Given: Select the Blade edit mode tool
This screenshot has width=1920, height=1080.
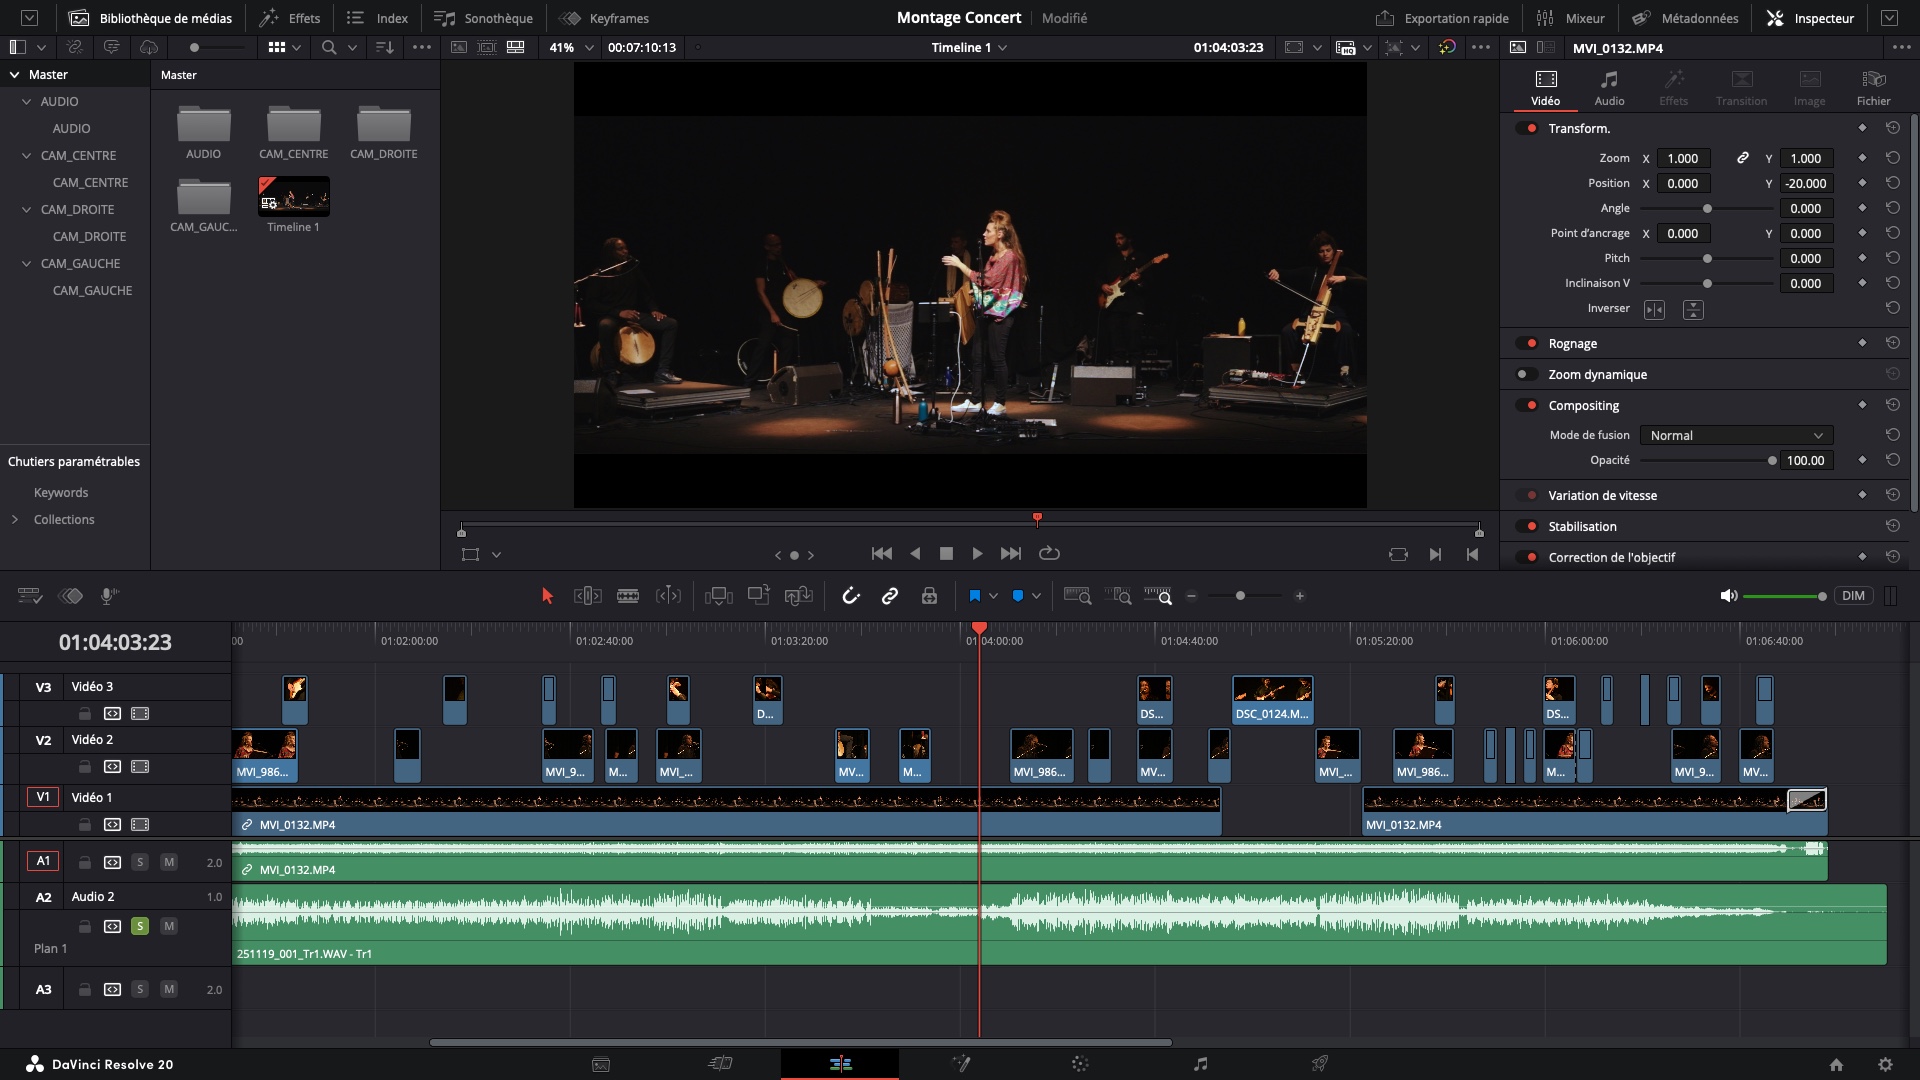Looking at the screenshot, I should [628, 596].
